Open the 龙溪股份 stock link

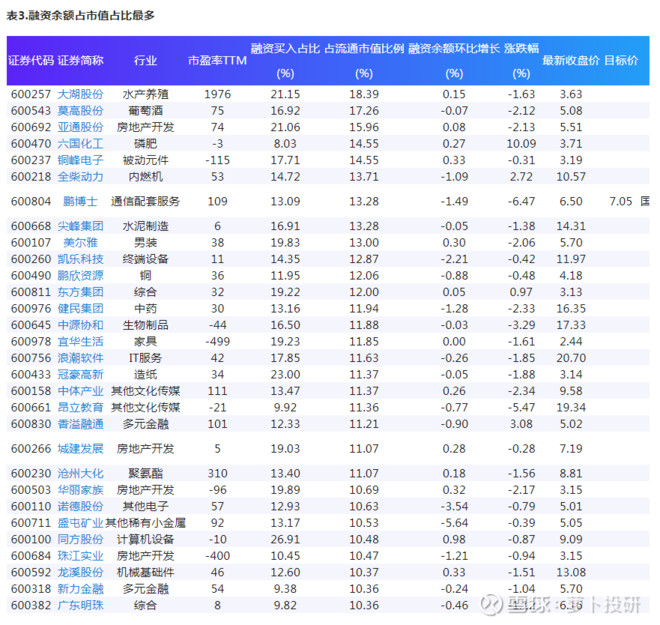[80, 572]
